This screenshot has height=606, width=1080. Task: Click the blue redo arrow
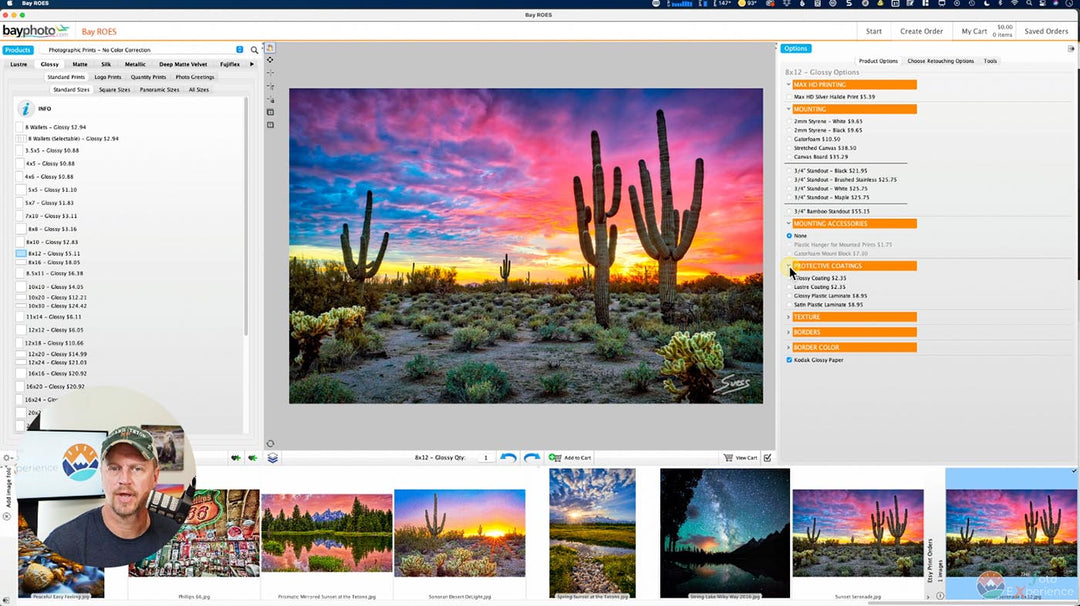[532, 458]
